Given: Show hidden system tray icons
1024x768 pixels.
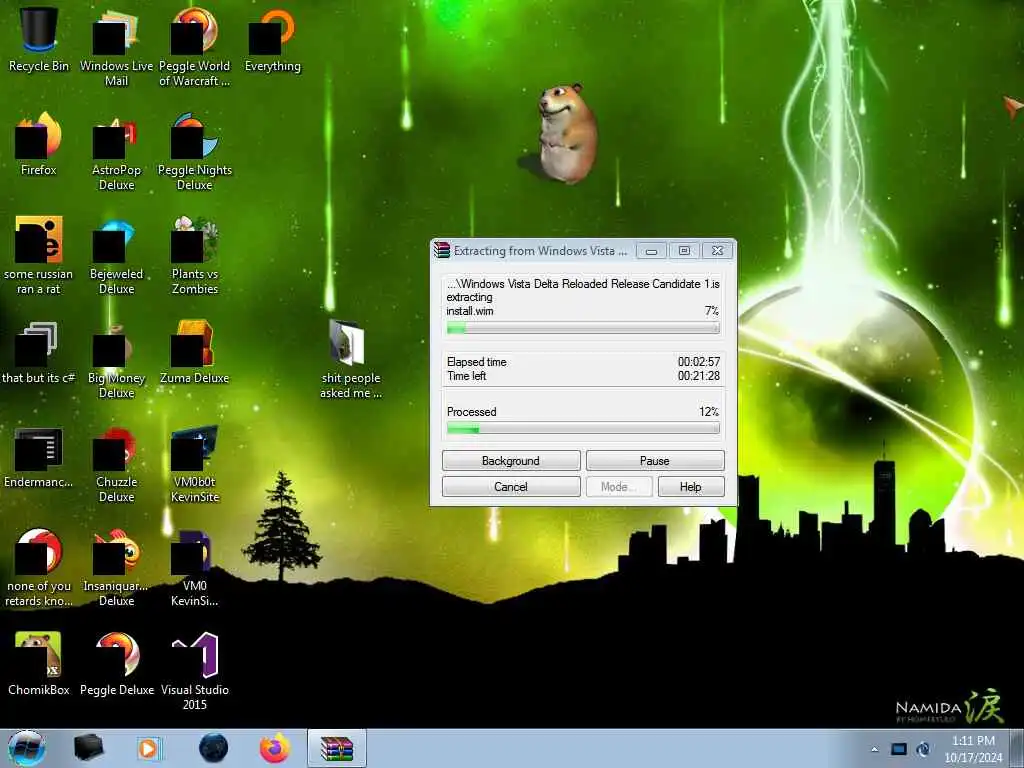Looking at the screenshot, I should 874,749.
